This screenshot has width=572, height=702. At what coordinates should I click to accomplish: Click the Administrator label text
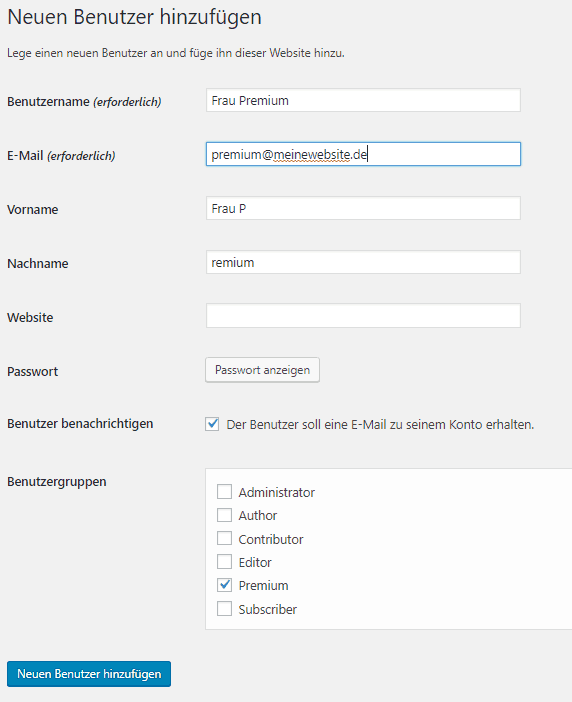(277, 492)
